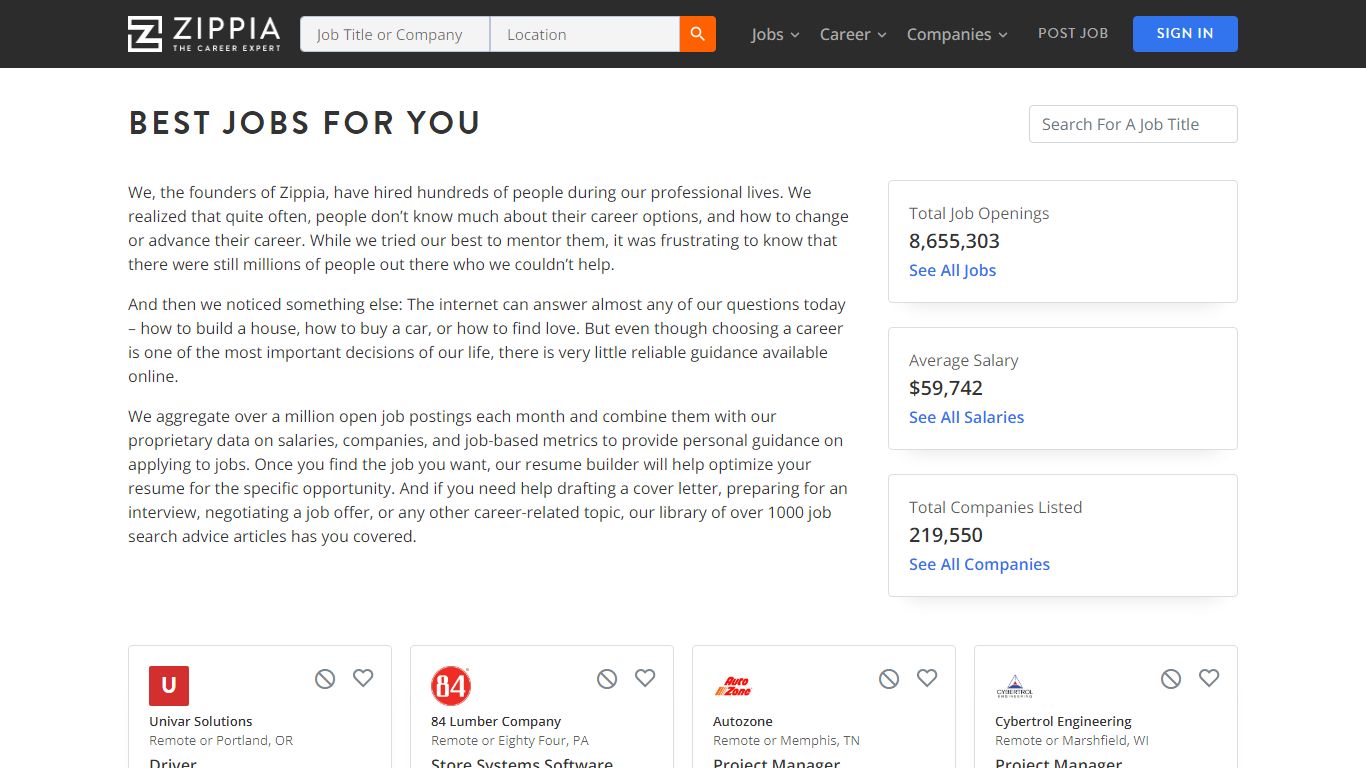Toggle heart on the Autozone job

click(927, 678)
